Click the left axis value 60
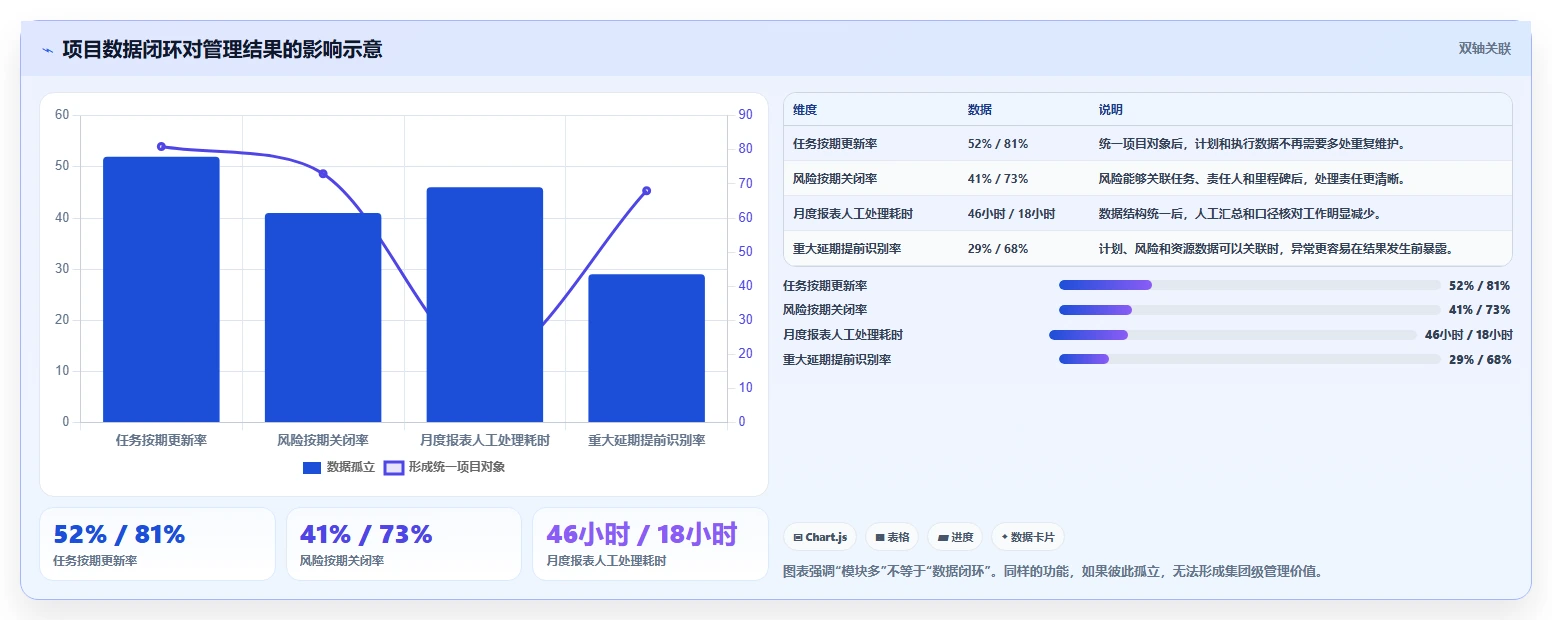This screenshot has width=1552, height=620. (x=62, y=115)
